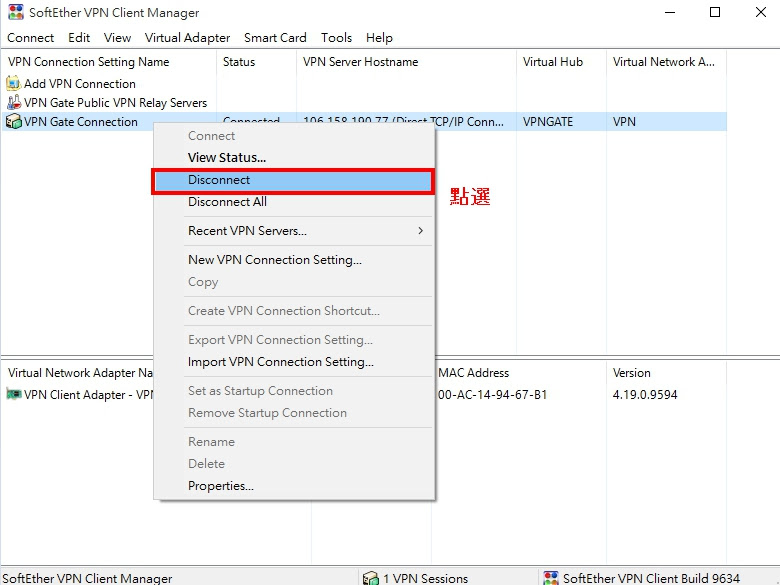The image size is (780, 585).
Task: Click the Add VPN Connection icon
Action: tap(13, 83)
